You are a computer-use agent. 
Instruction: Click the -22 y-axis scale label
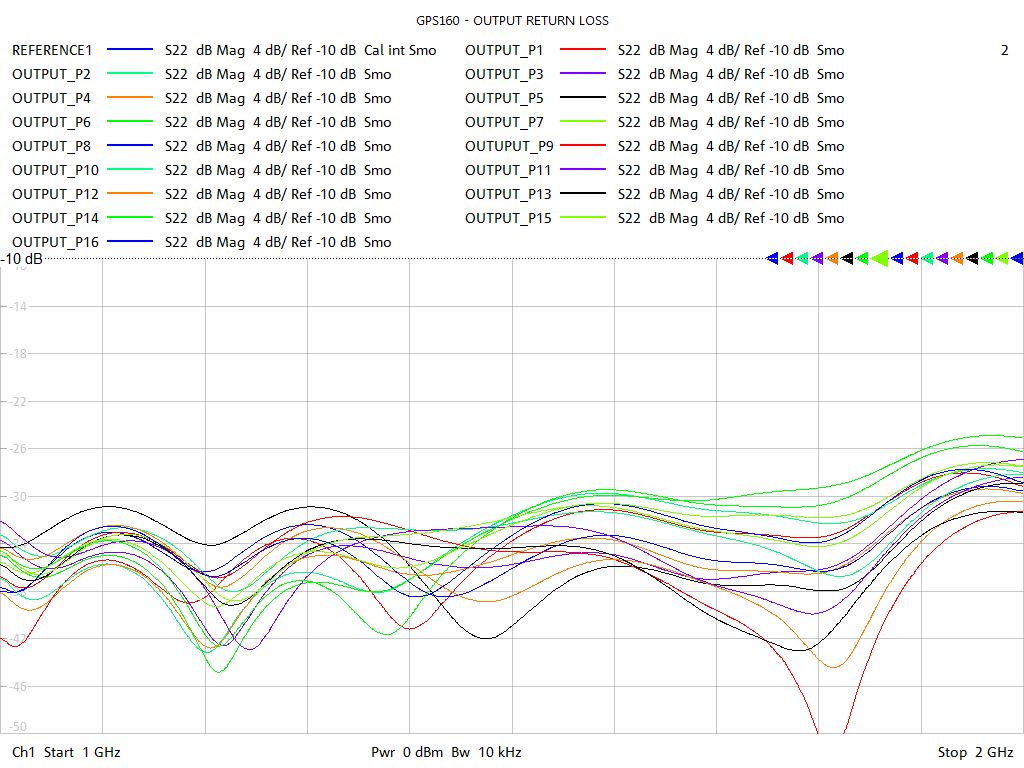[x=16, y=402]
